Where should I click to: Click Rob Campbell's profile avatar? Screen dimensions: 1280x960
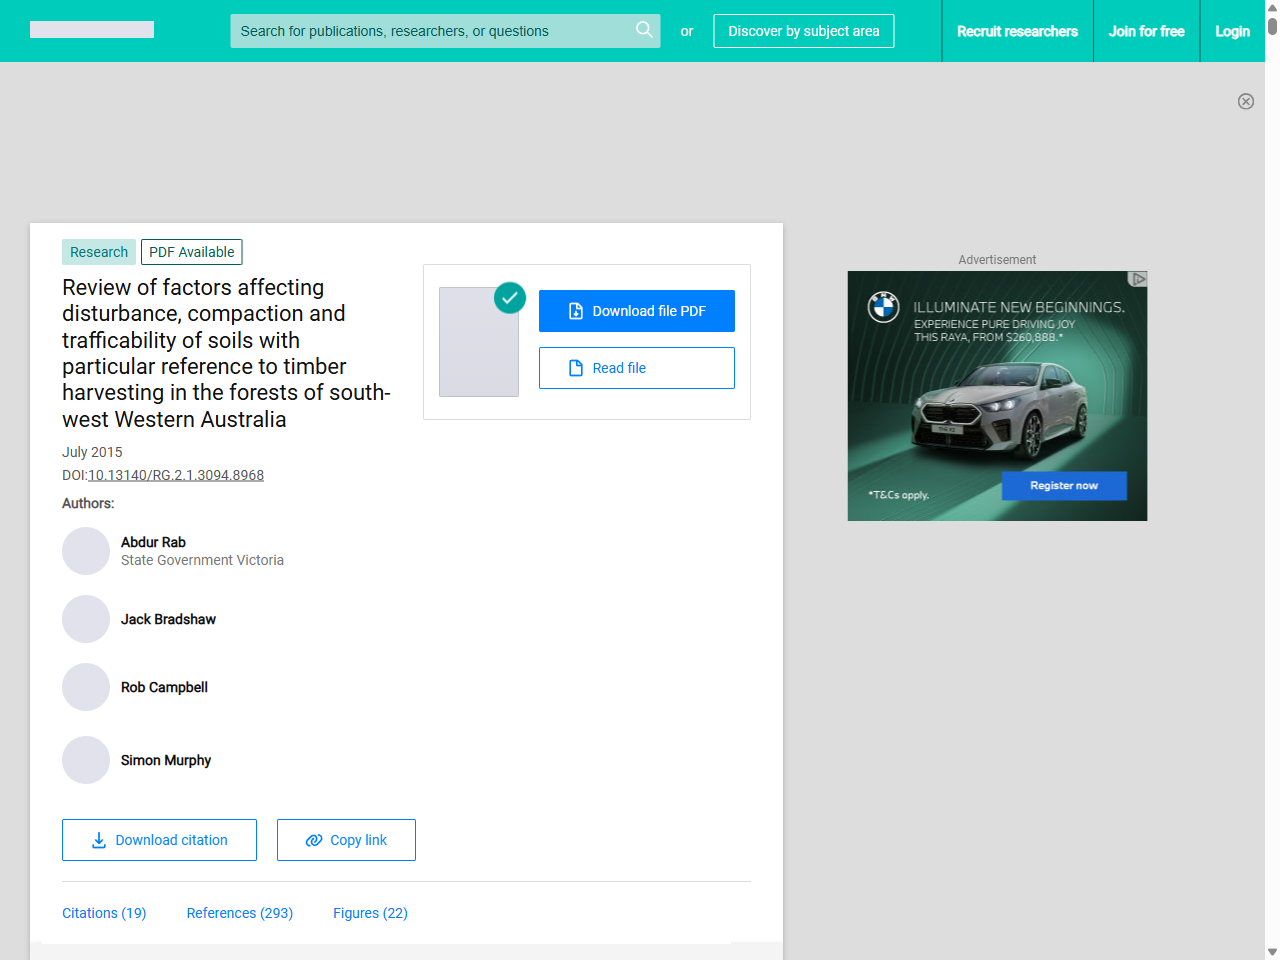(86, 687)
